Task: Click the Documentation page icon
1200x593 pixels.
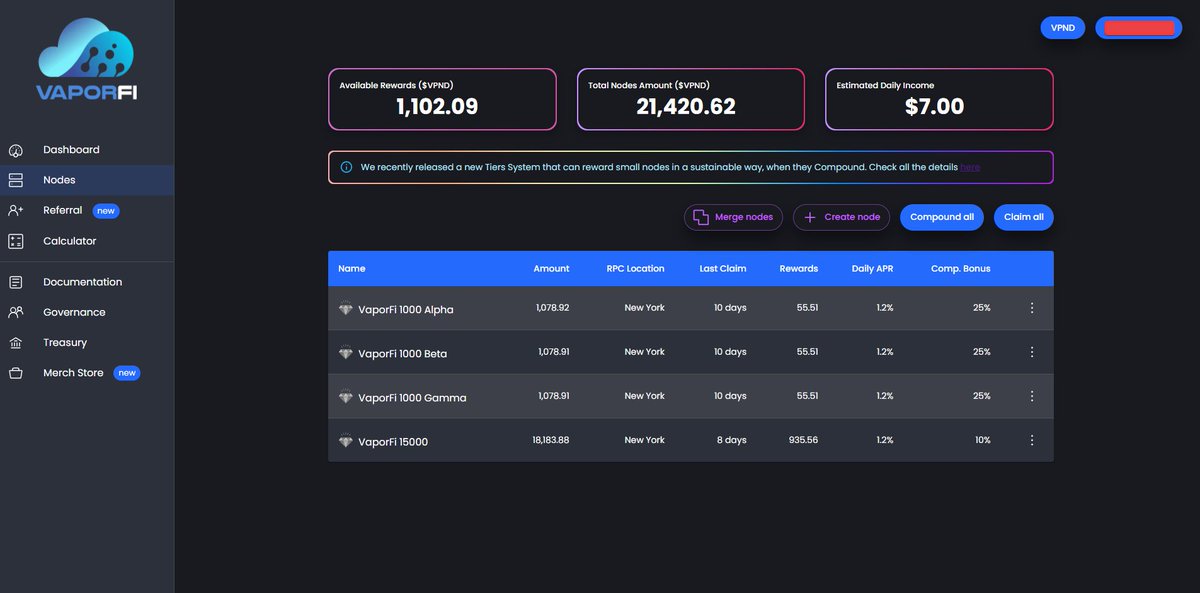Action: pos(15,282)
